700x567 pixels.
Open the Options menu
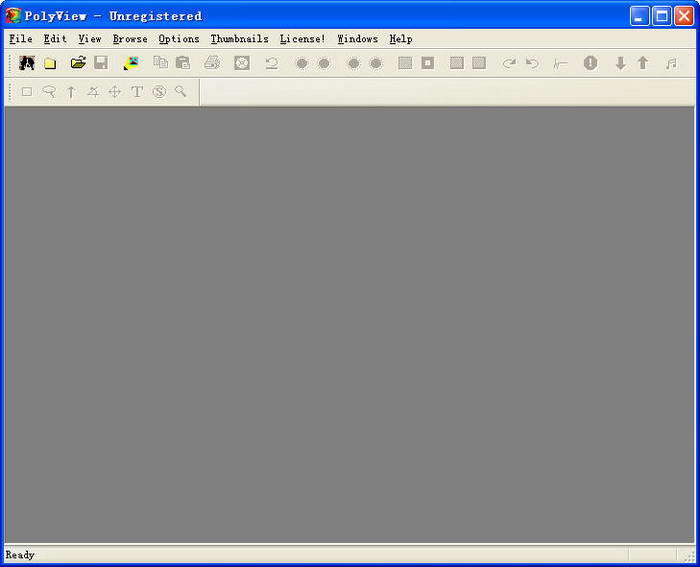click(179, 39)
